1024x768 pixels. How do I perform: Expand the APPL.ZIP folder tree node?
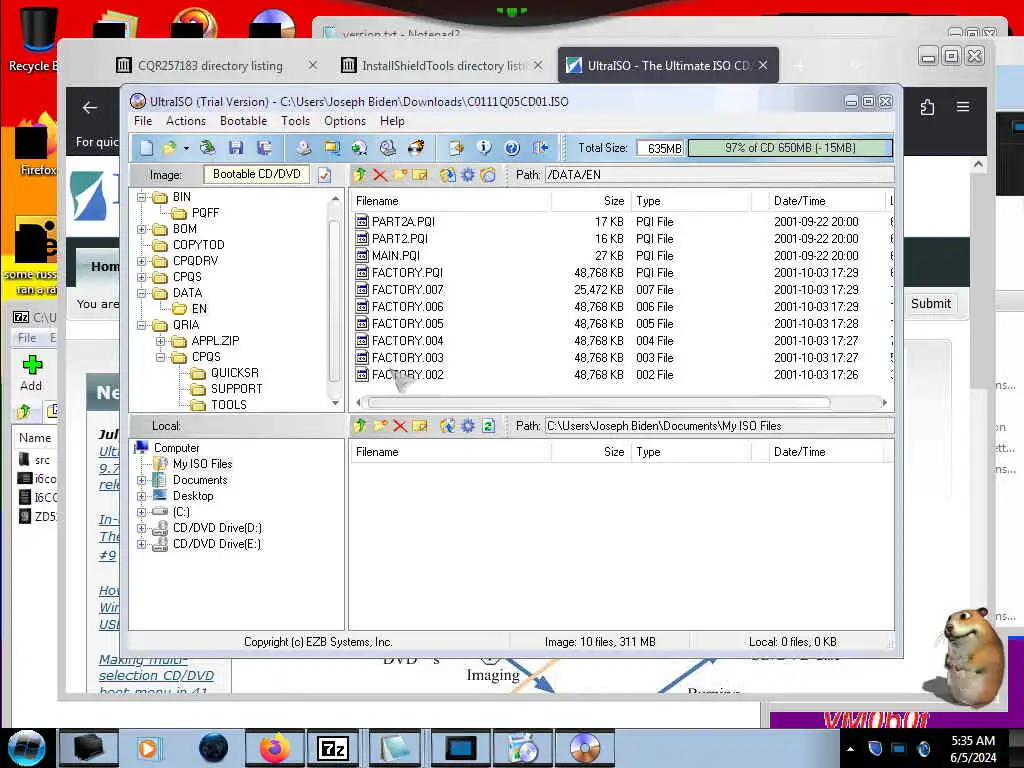click(161, 341)
